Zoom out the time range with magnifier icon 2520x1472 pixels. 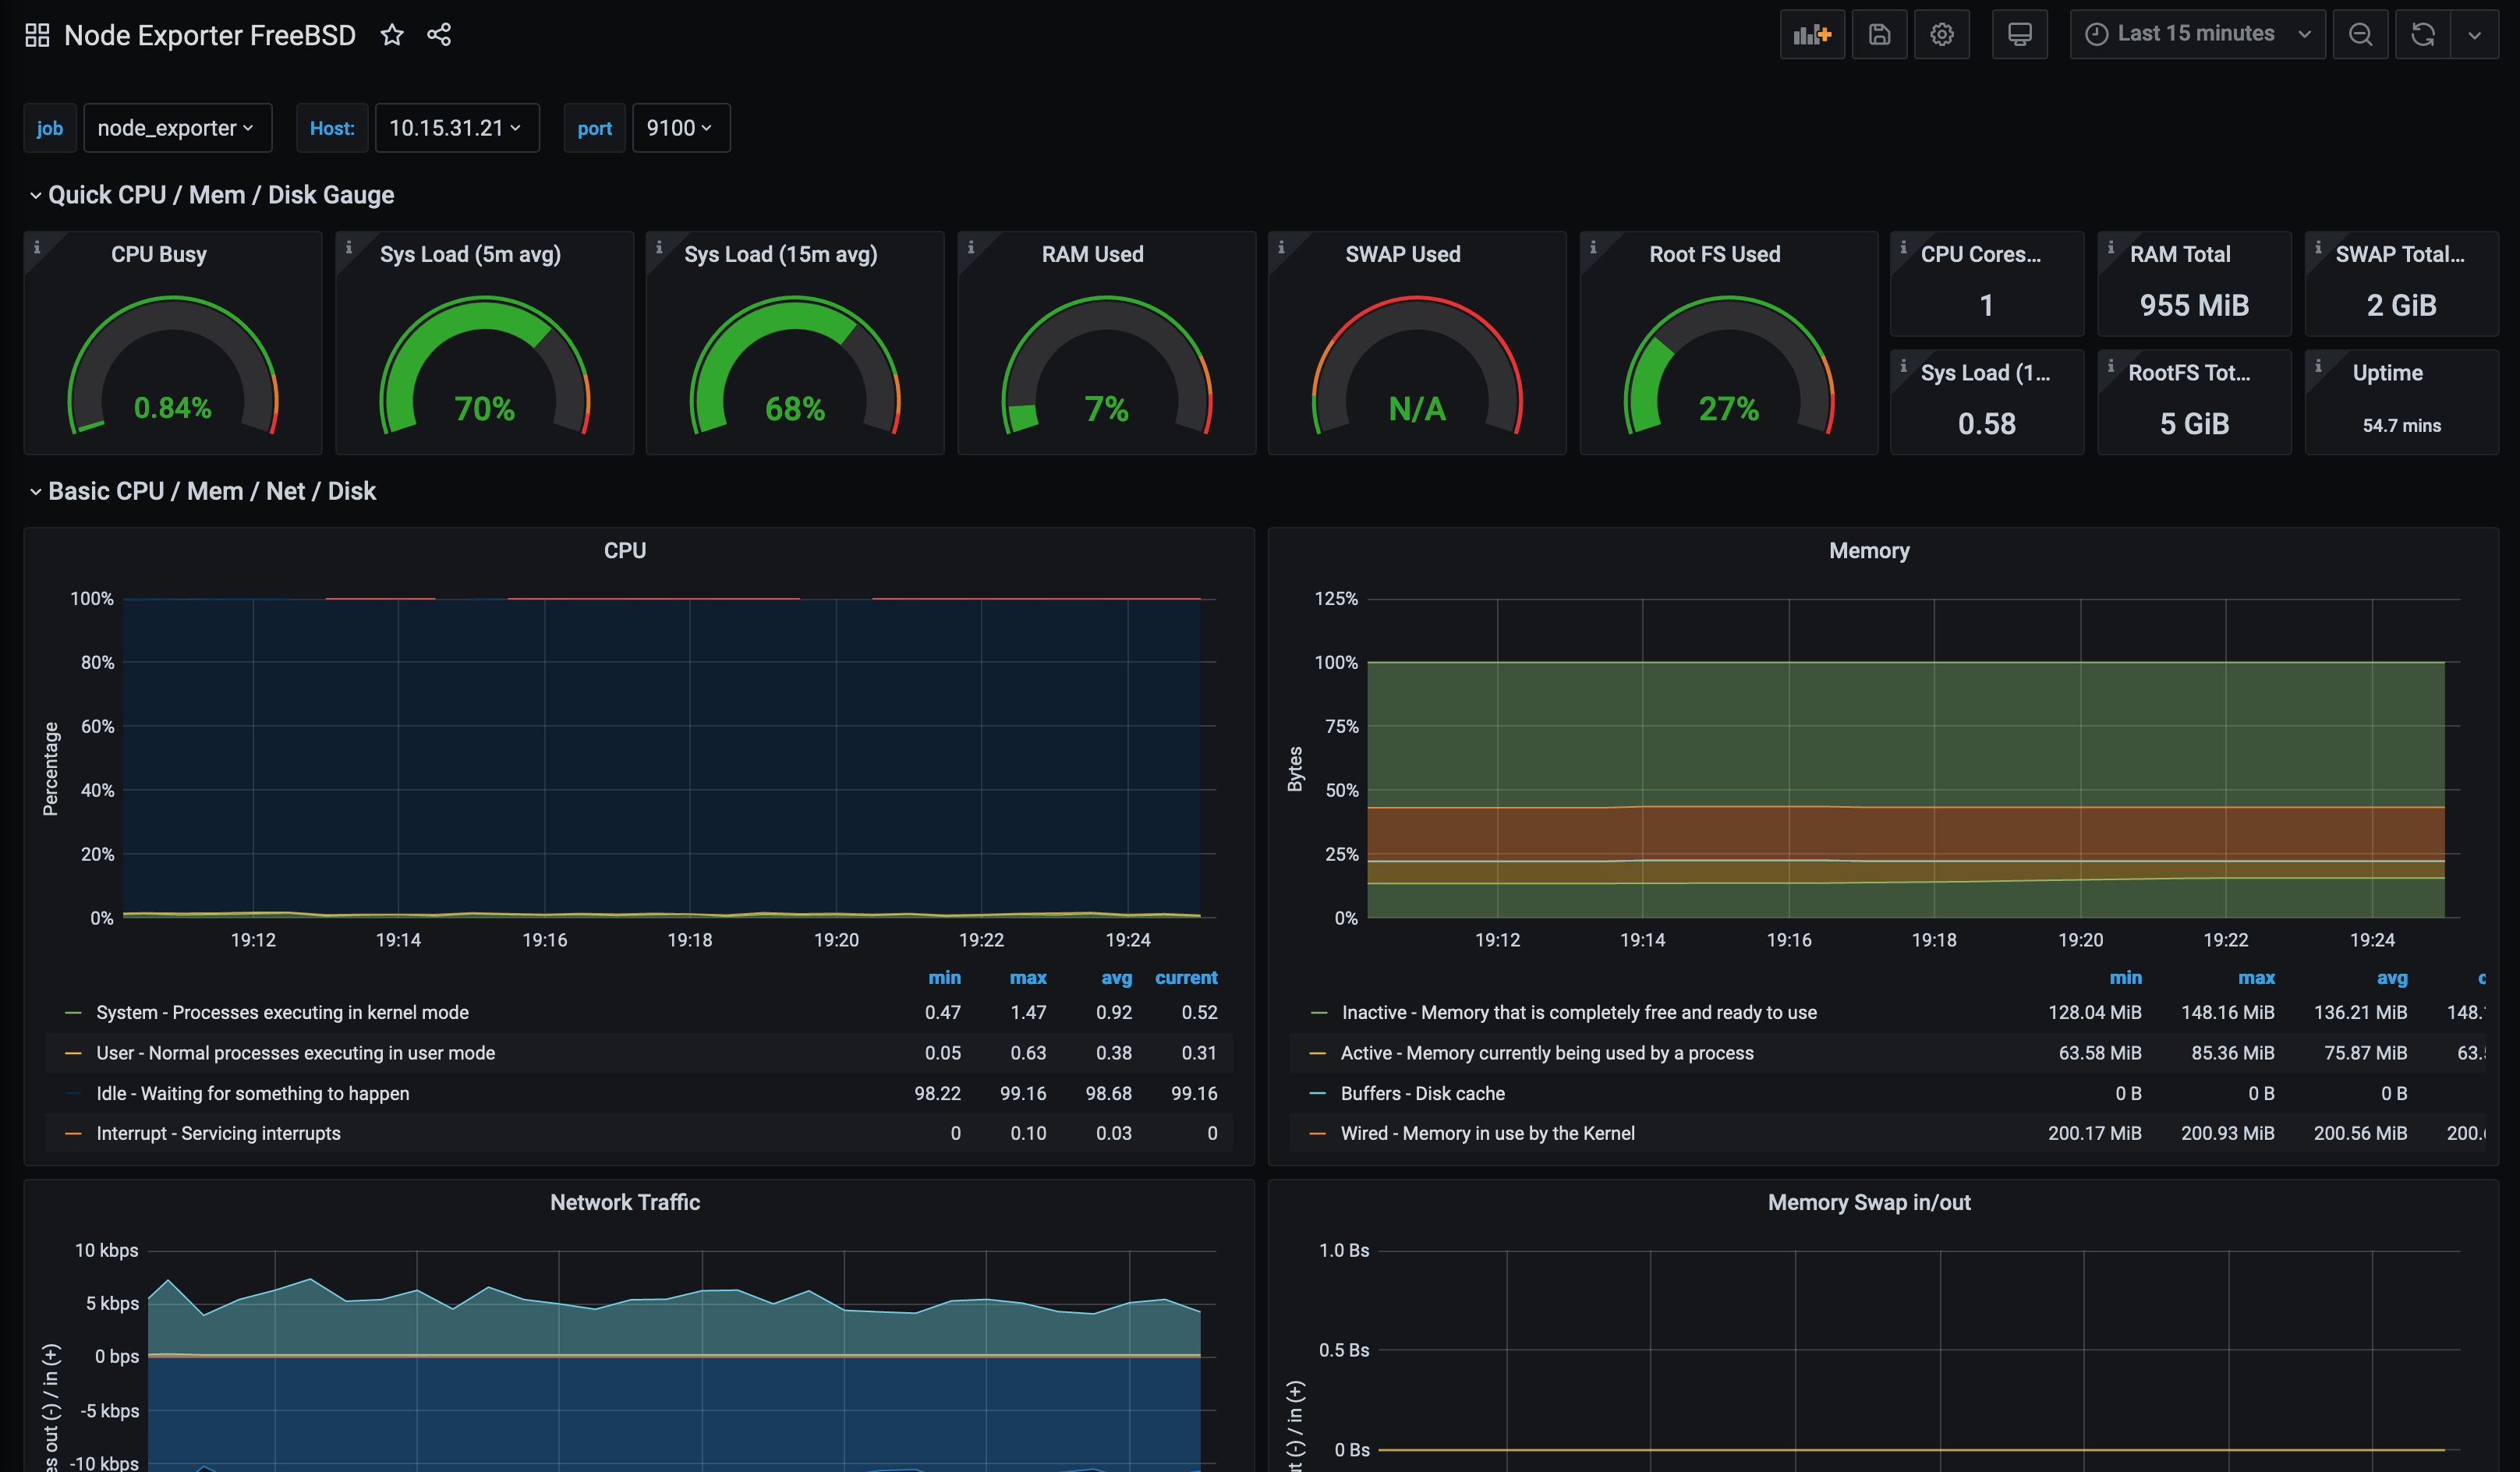tap(2360, 33)
